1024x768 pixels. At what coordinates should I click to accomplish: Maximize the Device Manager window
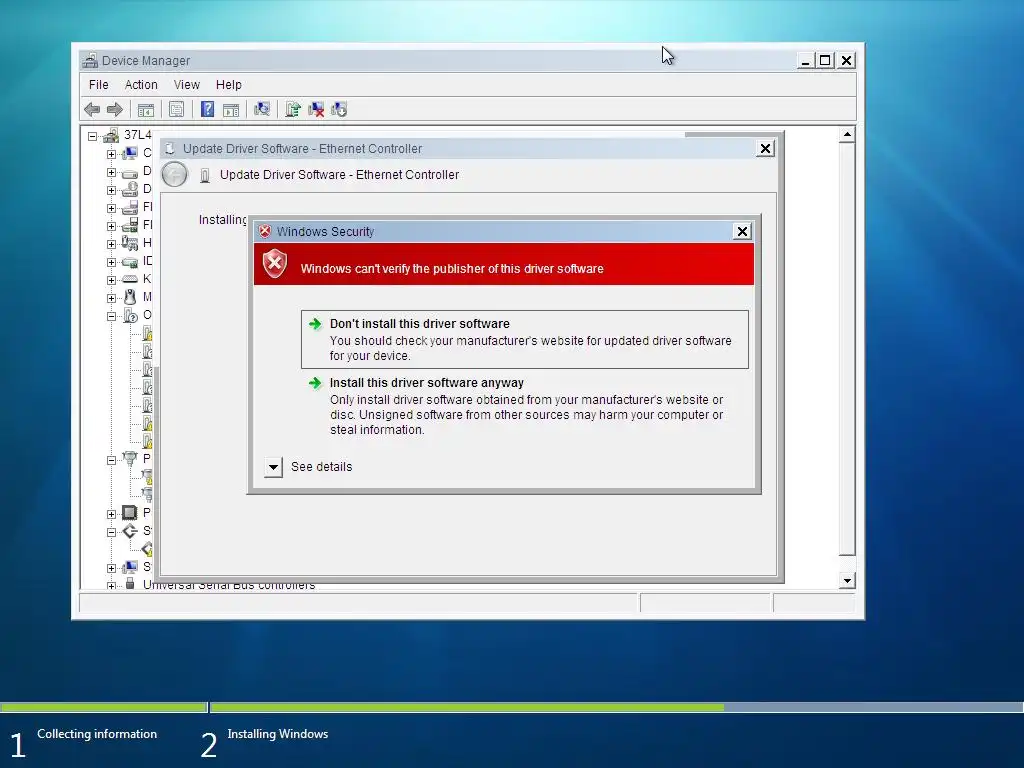825,61
